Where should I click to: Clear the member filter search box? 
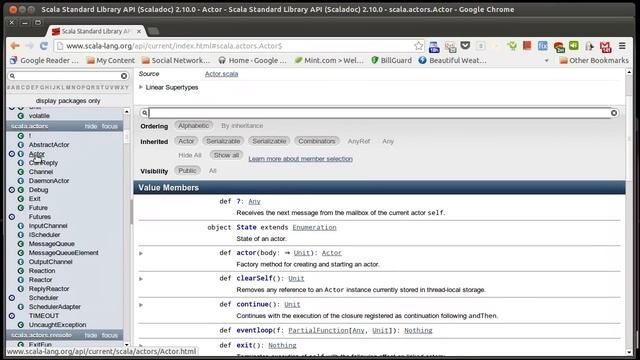coord(614,113)
